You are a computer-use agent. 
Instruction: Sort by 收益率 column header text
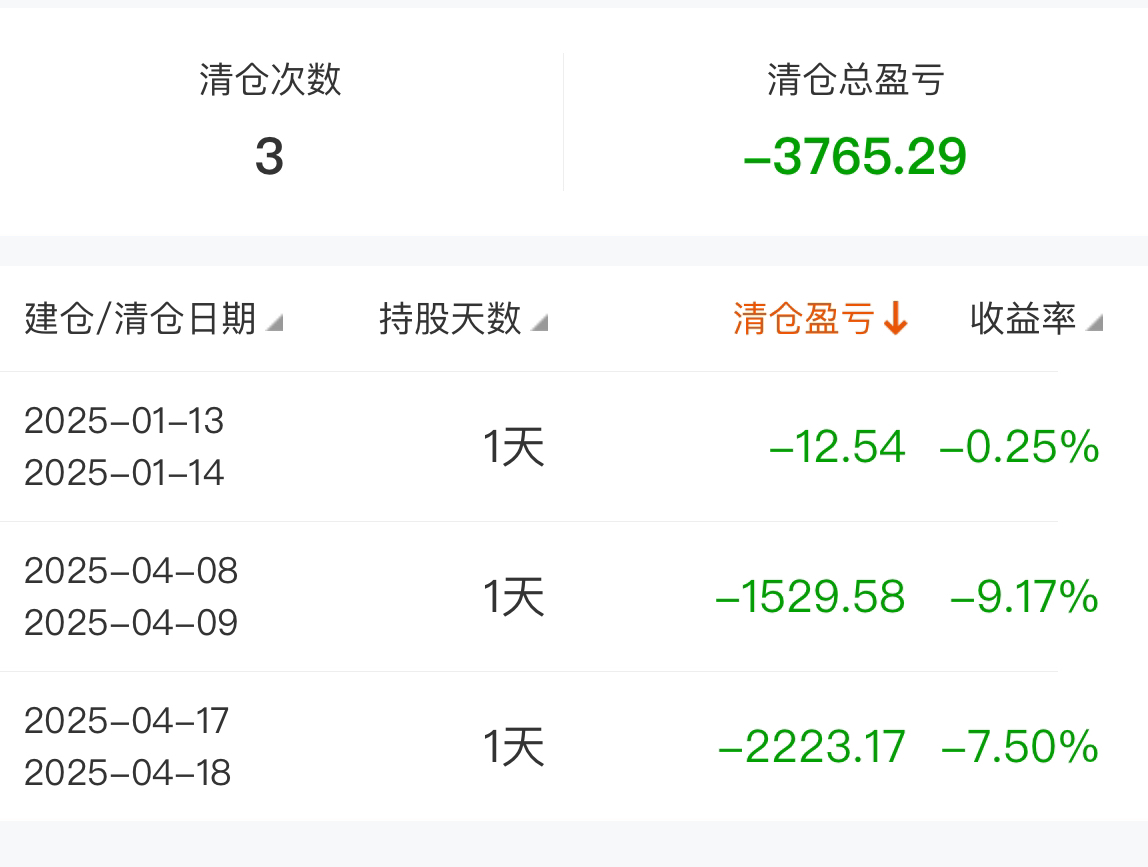tap(1023, 319)
